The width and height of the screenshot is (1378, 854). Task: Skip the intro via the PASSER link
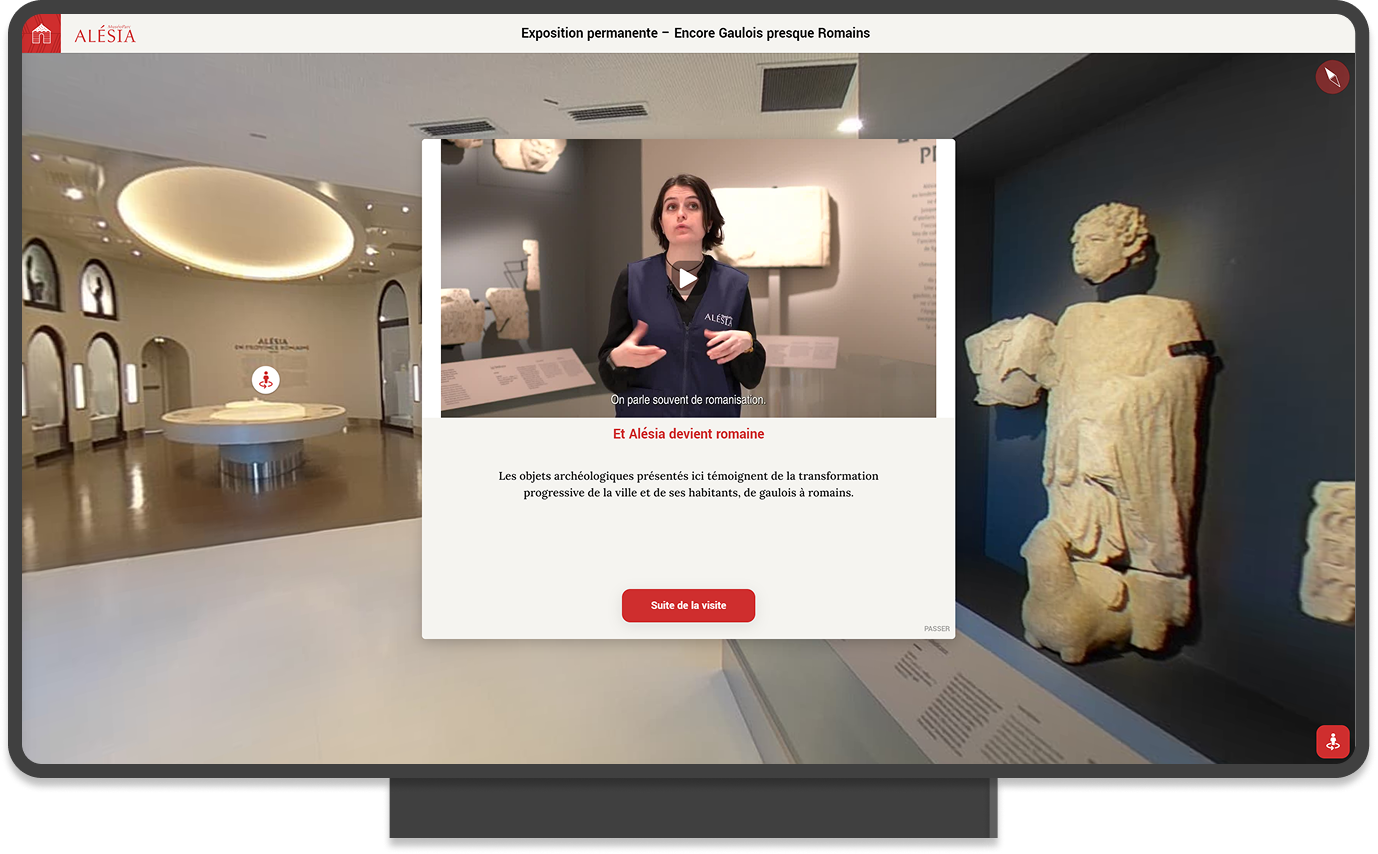click(936, 629)
